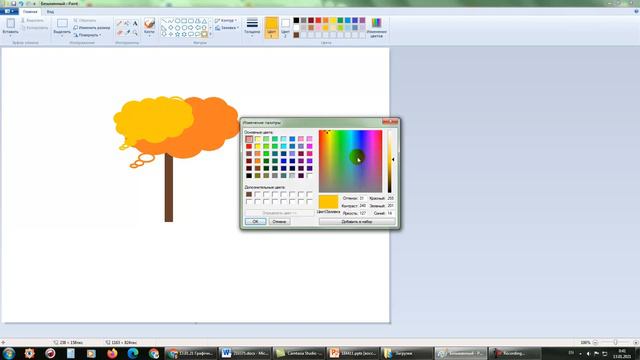Click the Изменить размер resize command
Viewport: 640px width, 360px height.
point(92,27)
